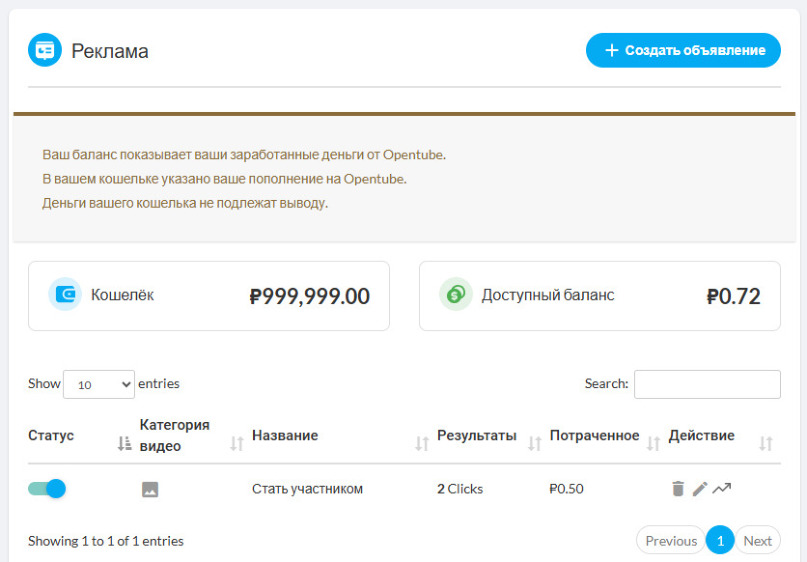Viewport: 807px width, 562px height.
Task: Click the Кошелёк wallet icon
Action: coord(65,295)
